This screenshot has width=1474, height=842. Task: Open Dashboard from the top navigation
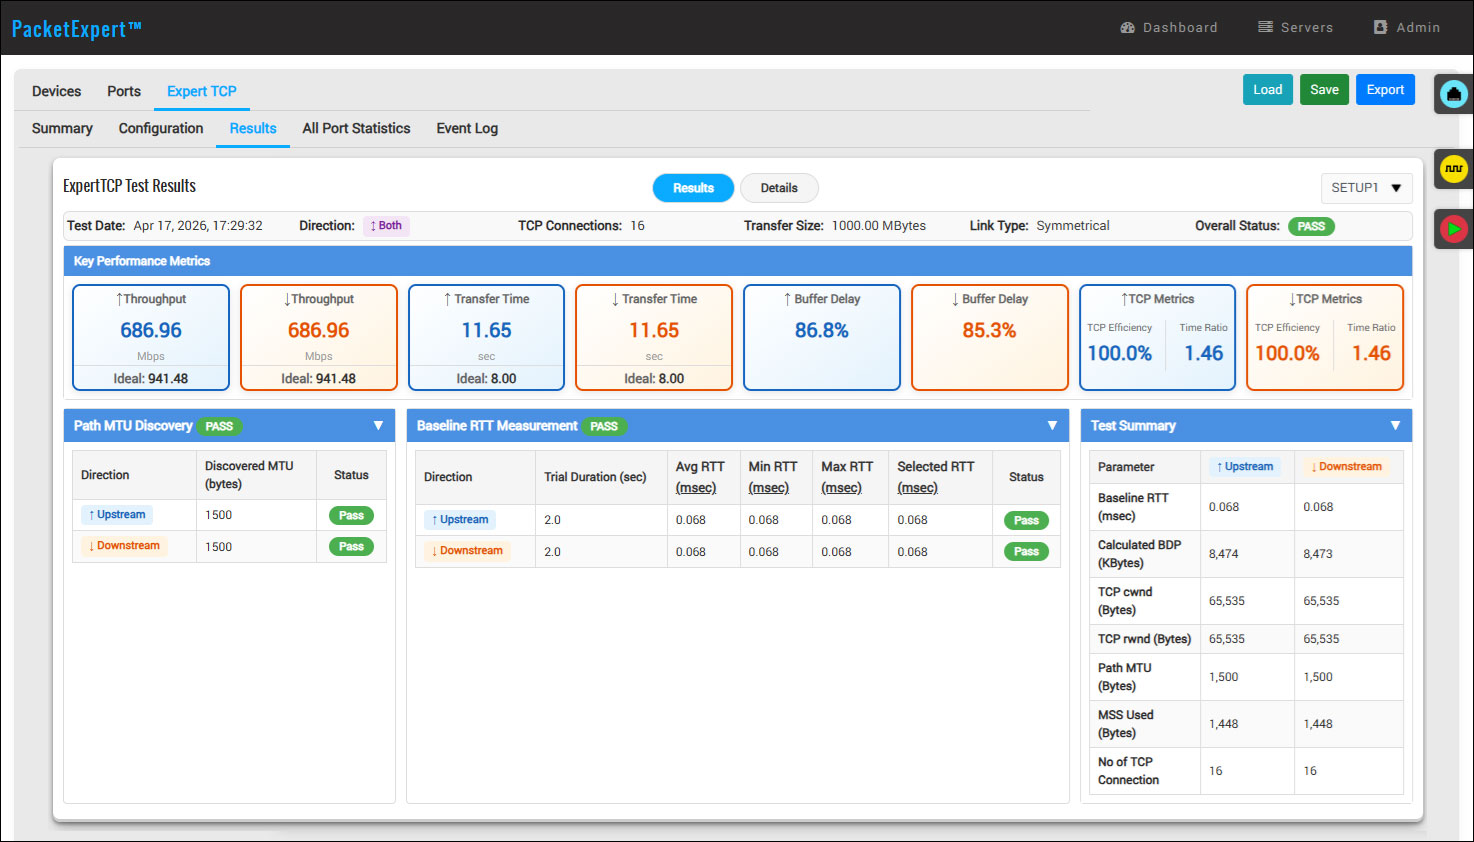[x=1169, y=27]
